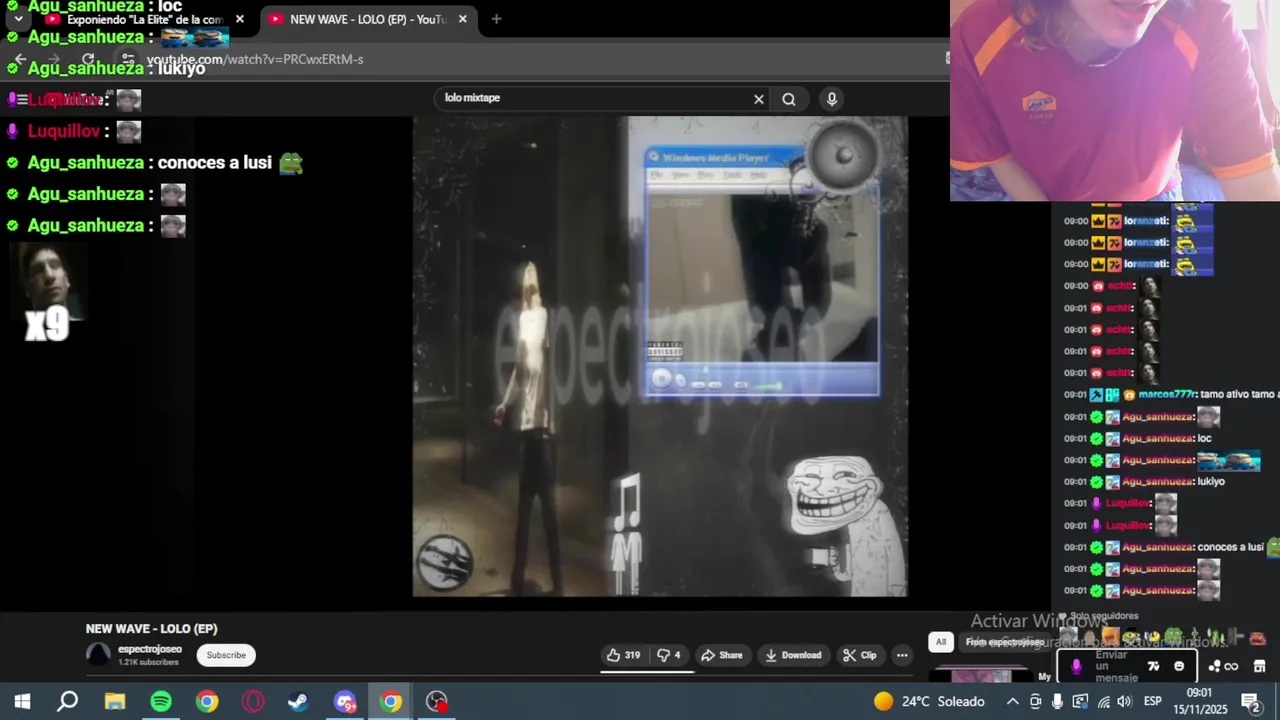Click the 7TV emote icon in chat box
The width and height of the screenshot is (1280, 720).
tap(1153, 666)
